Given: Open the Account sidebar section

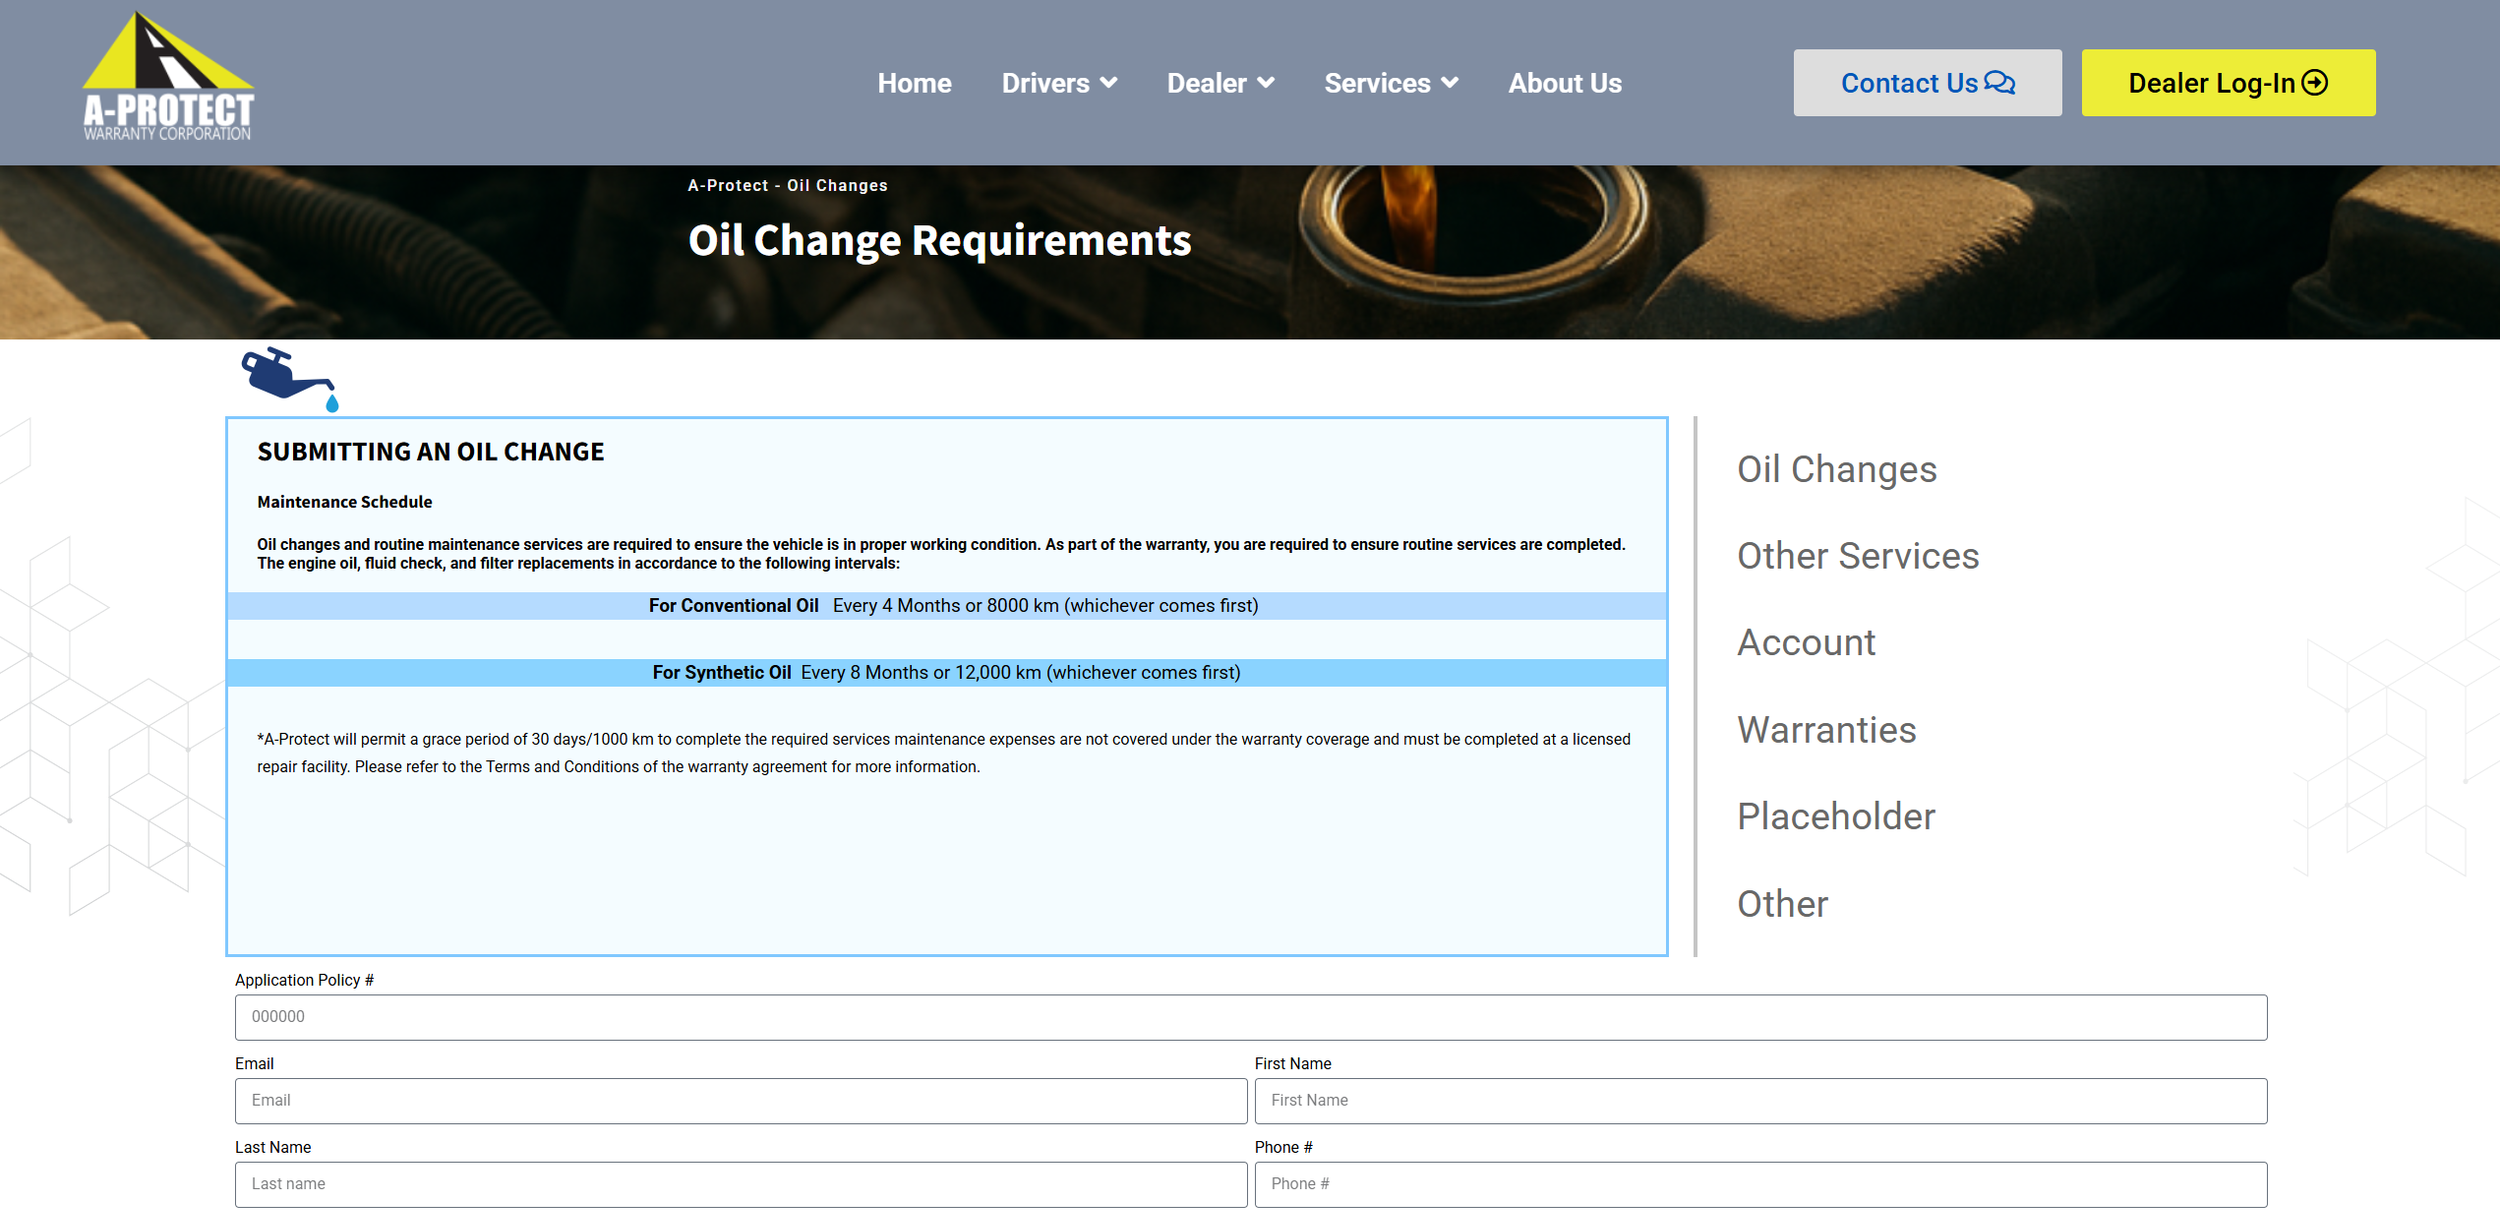Looking at the screenshot, I should [1806, 643].
